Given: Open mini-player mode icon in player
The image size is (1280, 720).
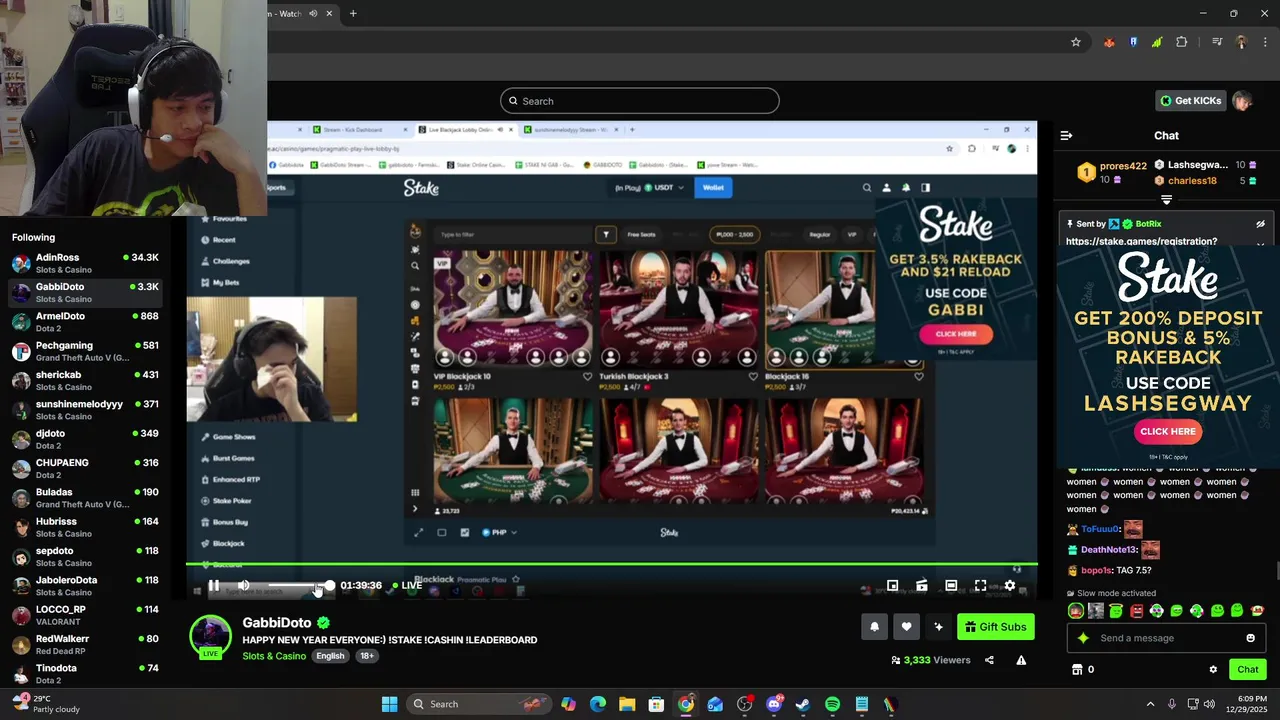Looking at the screenshot, I should coord(893,585).
